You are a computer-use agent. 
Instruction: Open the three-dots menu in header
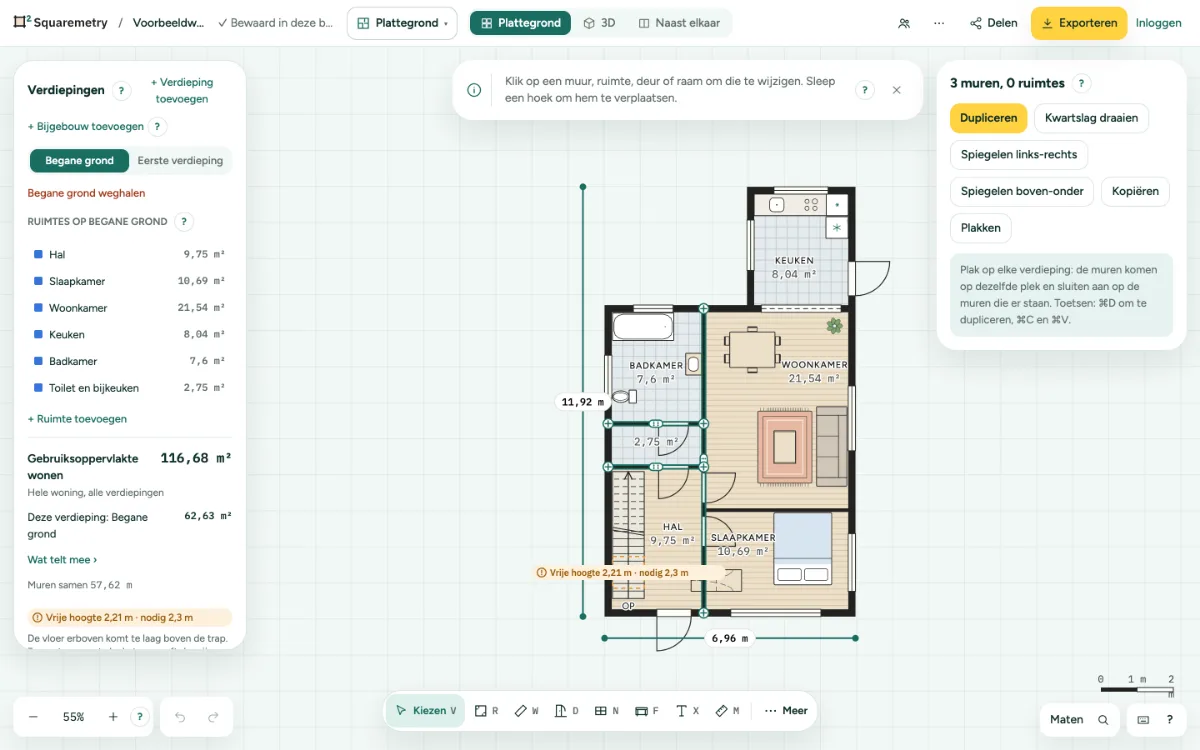pos(939,23)
